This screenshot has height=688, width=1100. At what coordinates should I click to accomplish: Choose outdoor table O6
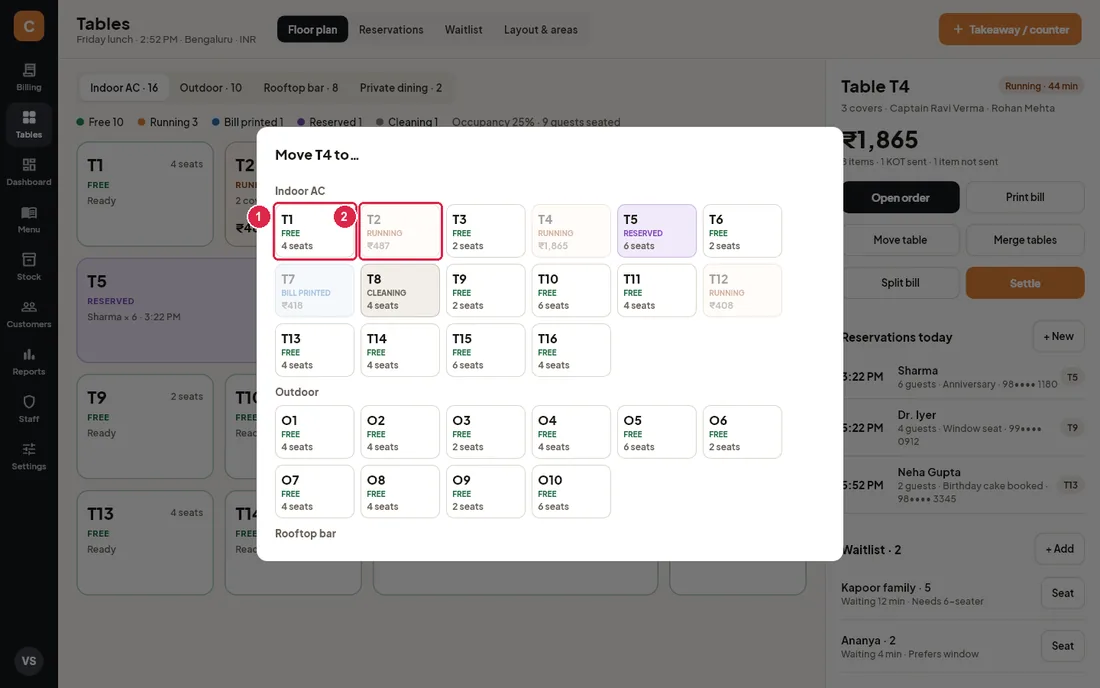point(742,433)
